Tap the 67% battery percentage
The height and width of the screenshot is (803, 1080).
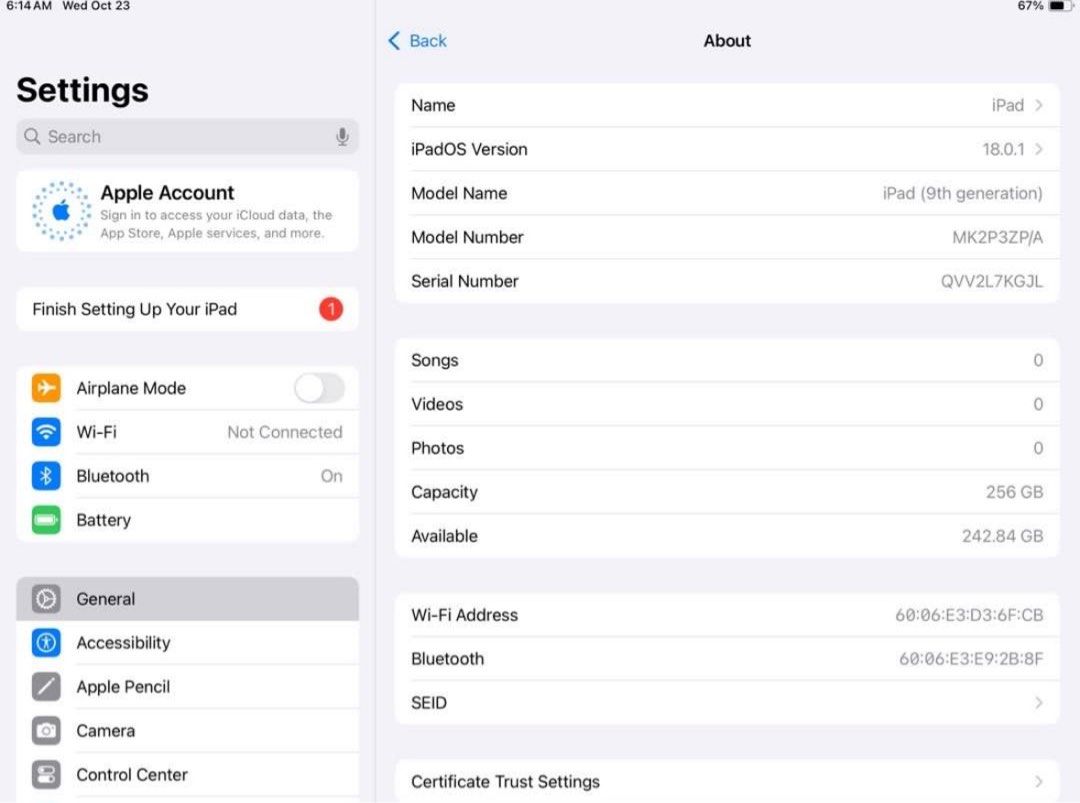(1030, 6)
